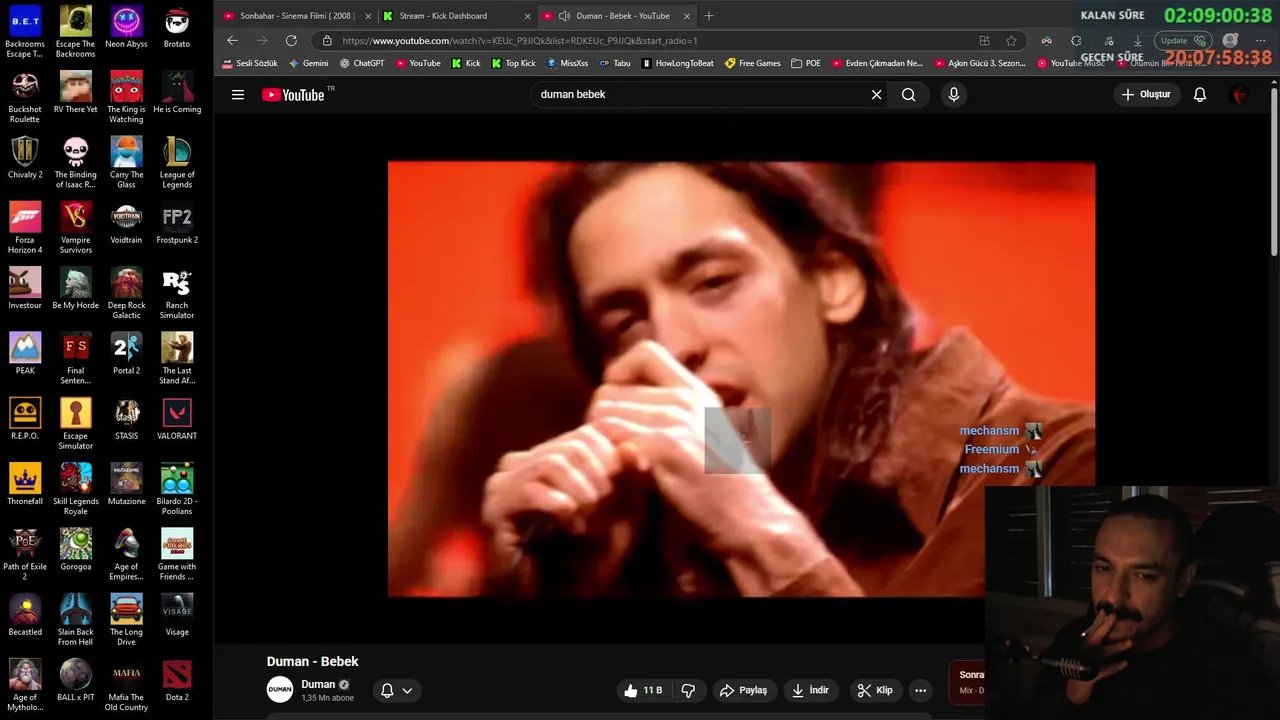Screen dimensions: 1280x720
Task: Open YouTube guide hamburger menu
Action: [x=238, y=95]
